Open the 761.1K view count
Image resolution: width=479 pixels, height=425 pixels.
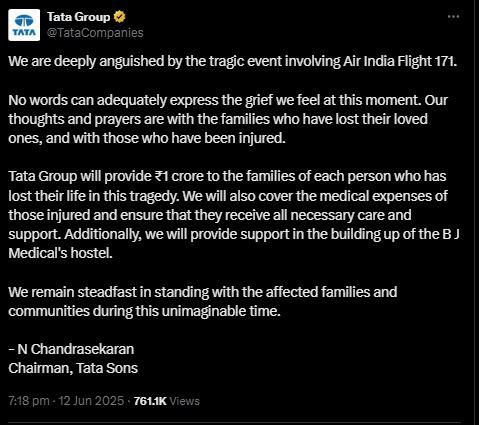150,401
